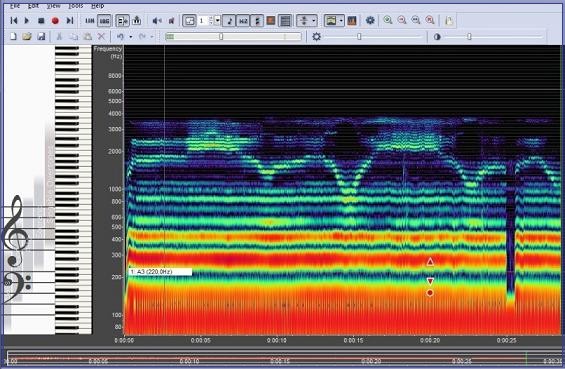Image resolution: width=565 pixels, height=369 pixels.
Task: Expand the spectrogram view mode dropdown
Action: (x=341, y=21)
